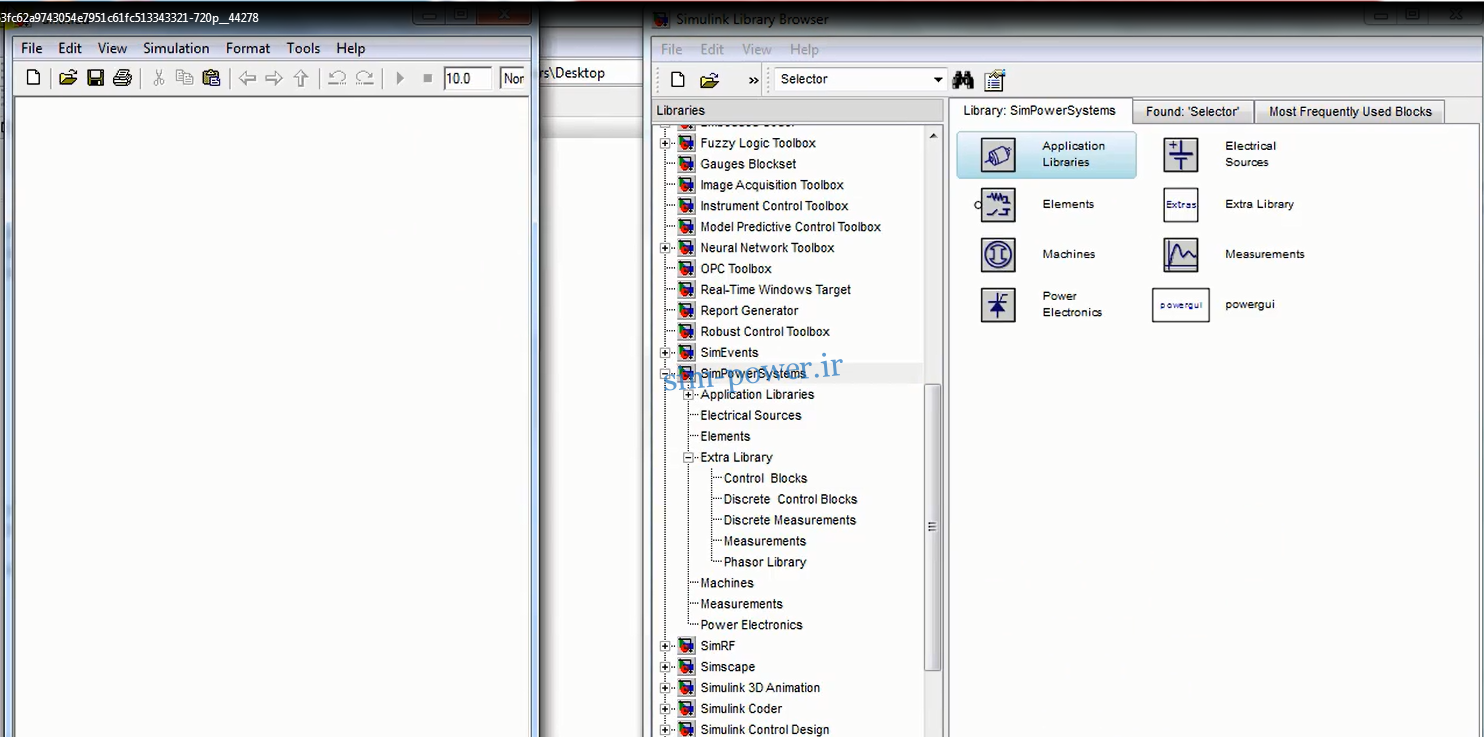Open the simulation mode dropdown showing Nor
The height and width of the screenshot is (737, 1484).
(x=513, y=78)
